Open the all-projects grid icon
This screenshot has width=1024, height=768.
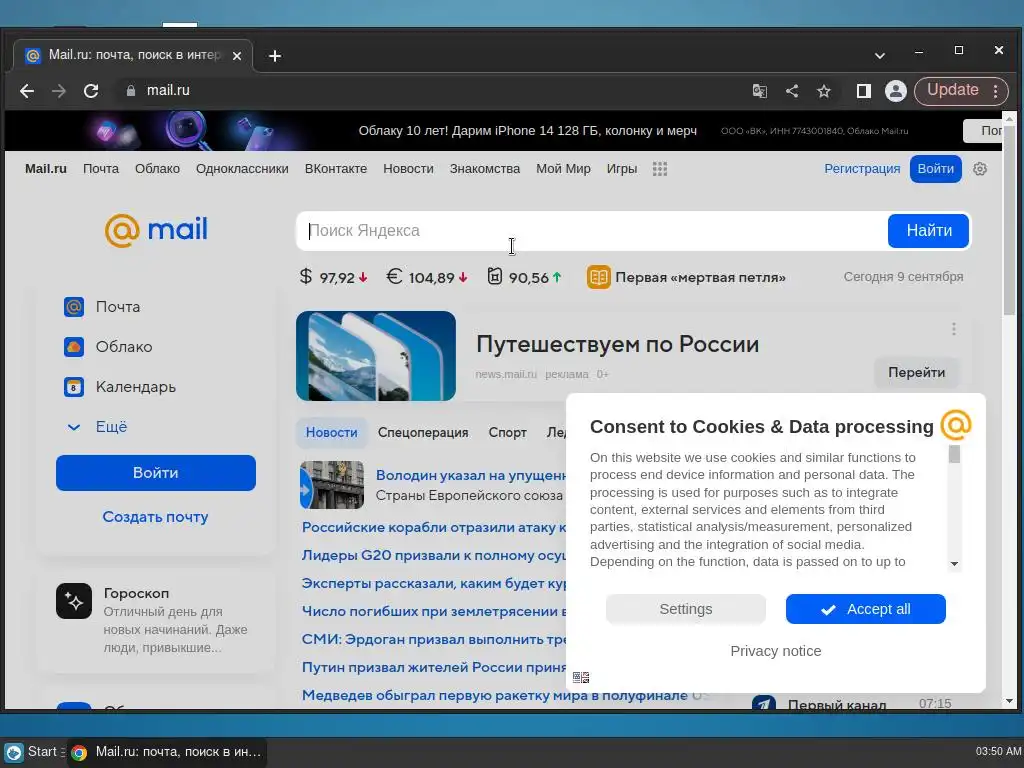pos(660,169)
